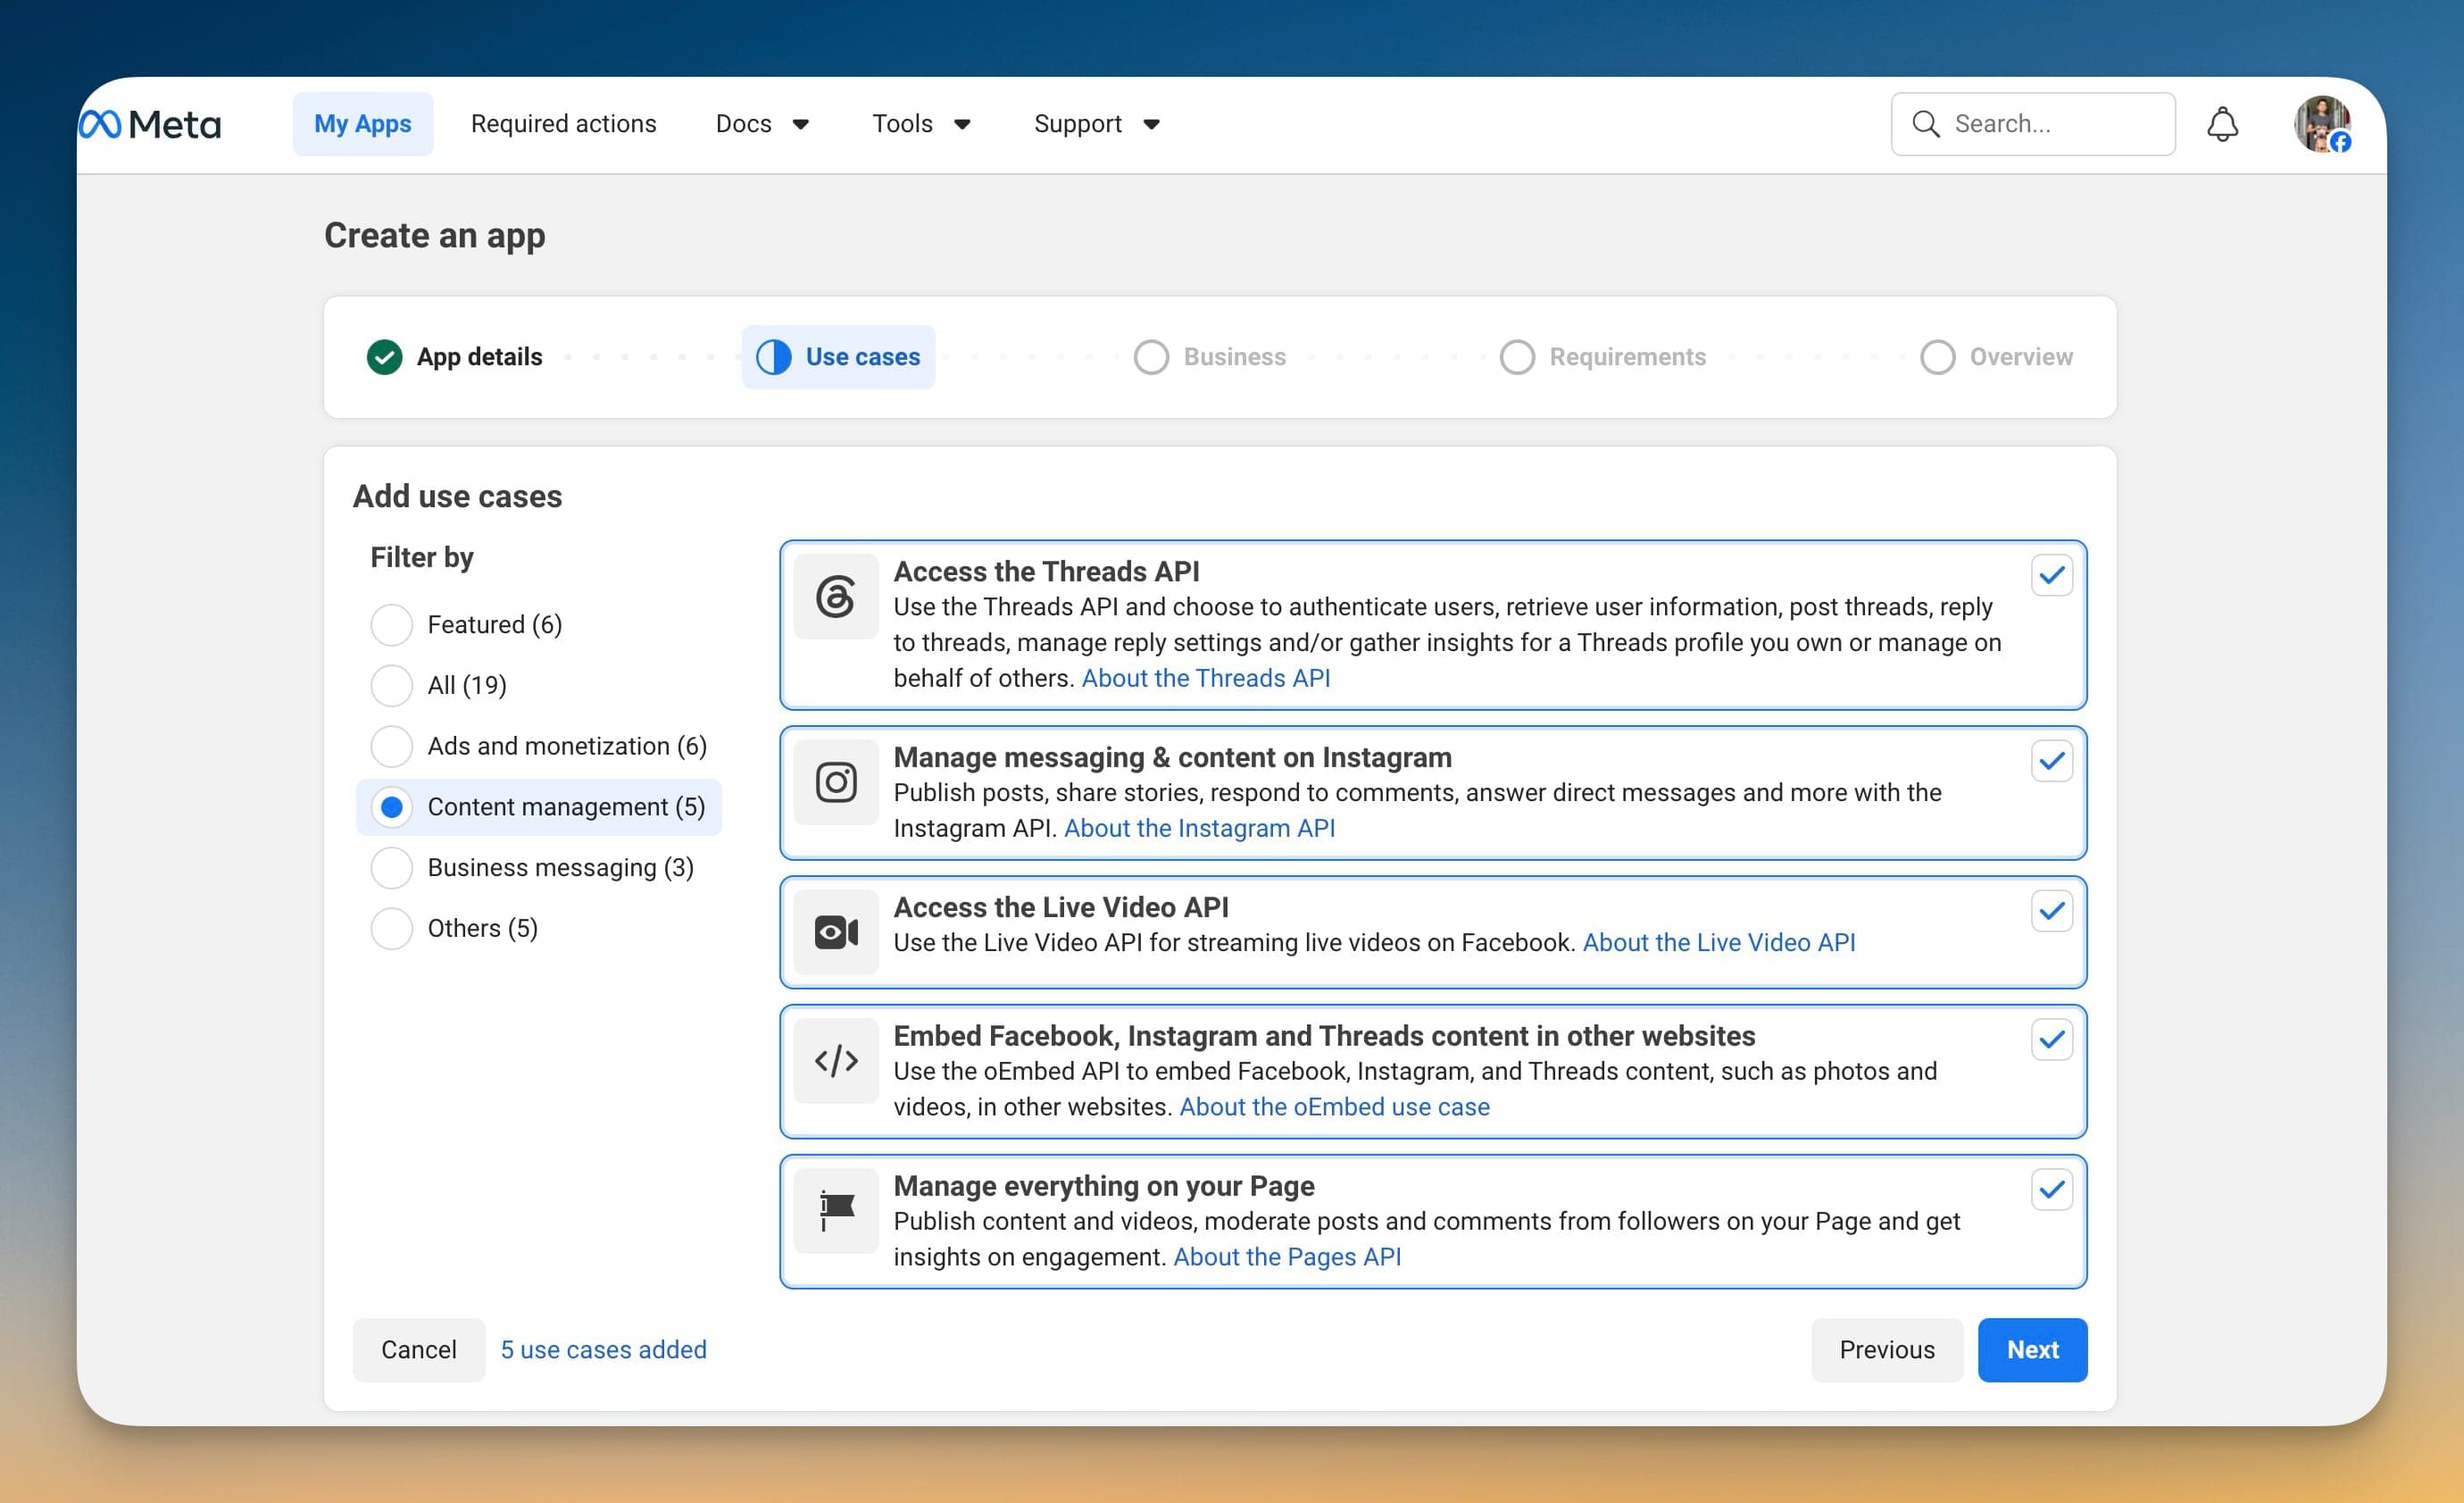
Task: Select the Use cases step label
Action: [x=862, y=357]
